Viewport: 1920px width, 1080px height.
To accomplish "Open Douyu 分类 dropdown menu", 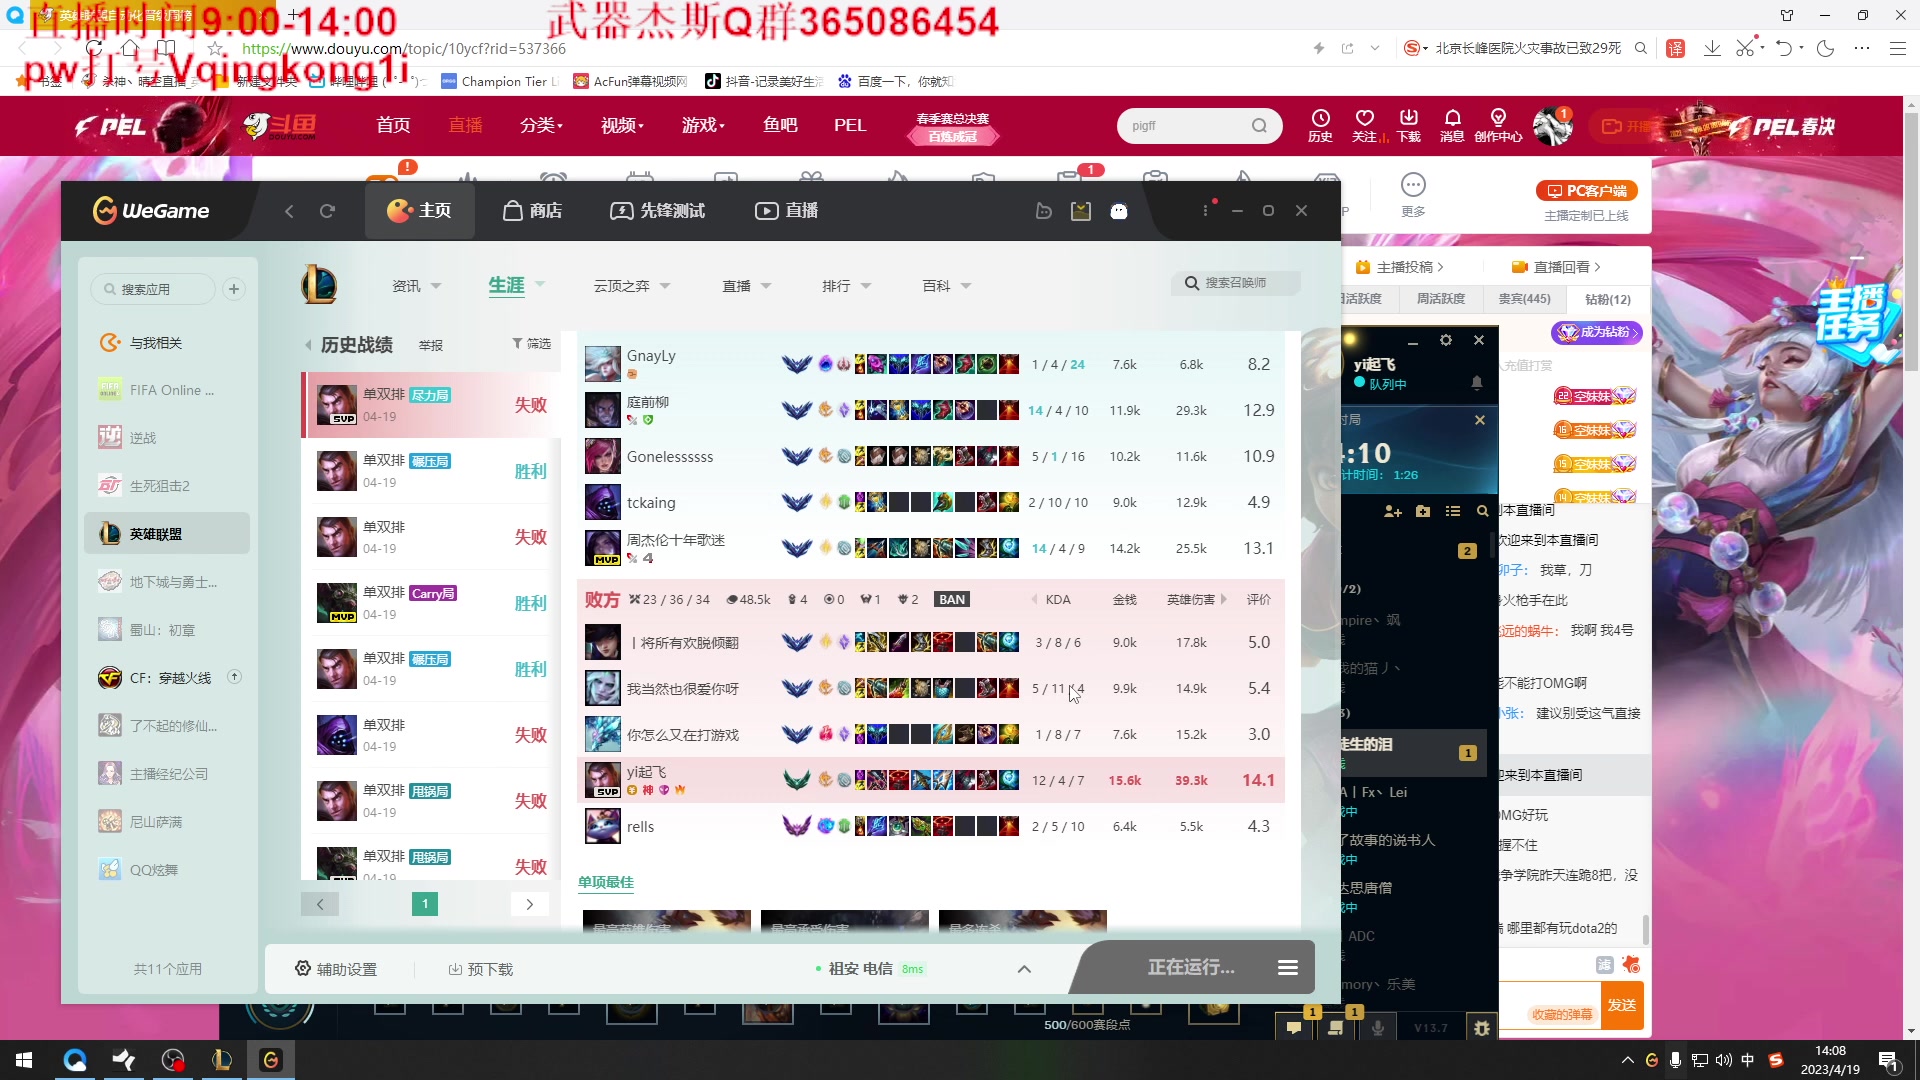I will pyautogui.click(x=541, y=125).
